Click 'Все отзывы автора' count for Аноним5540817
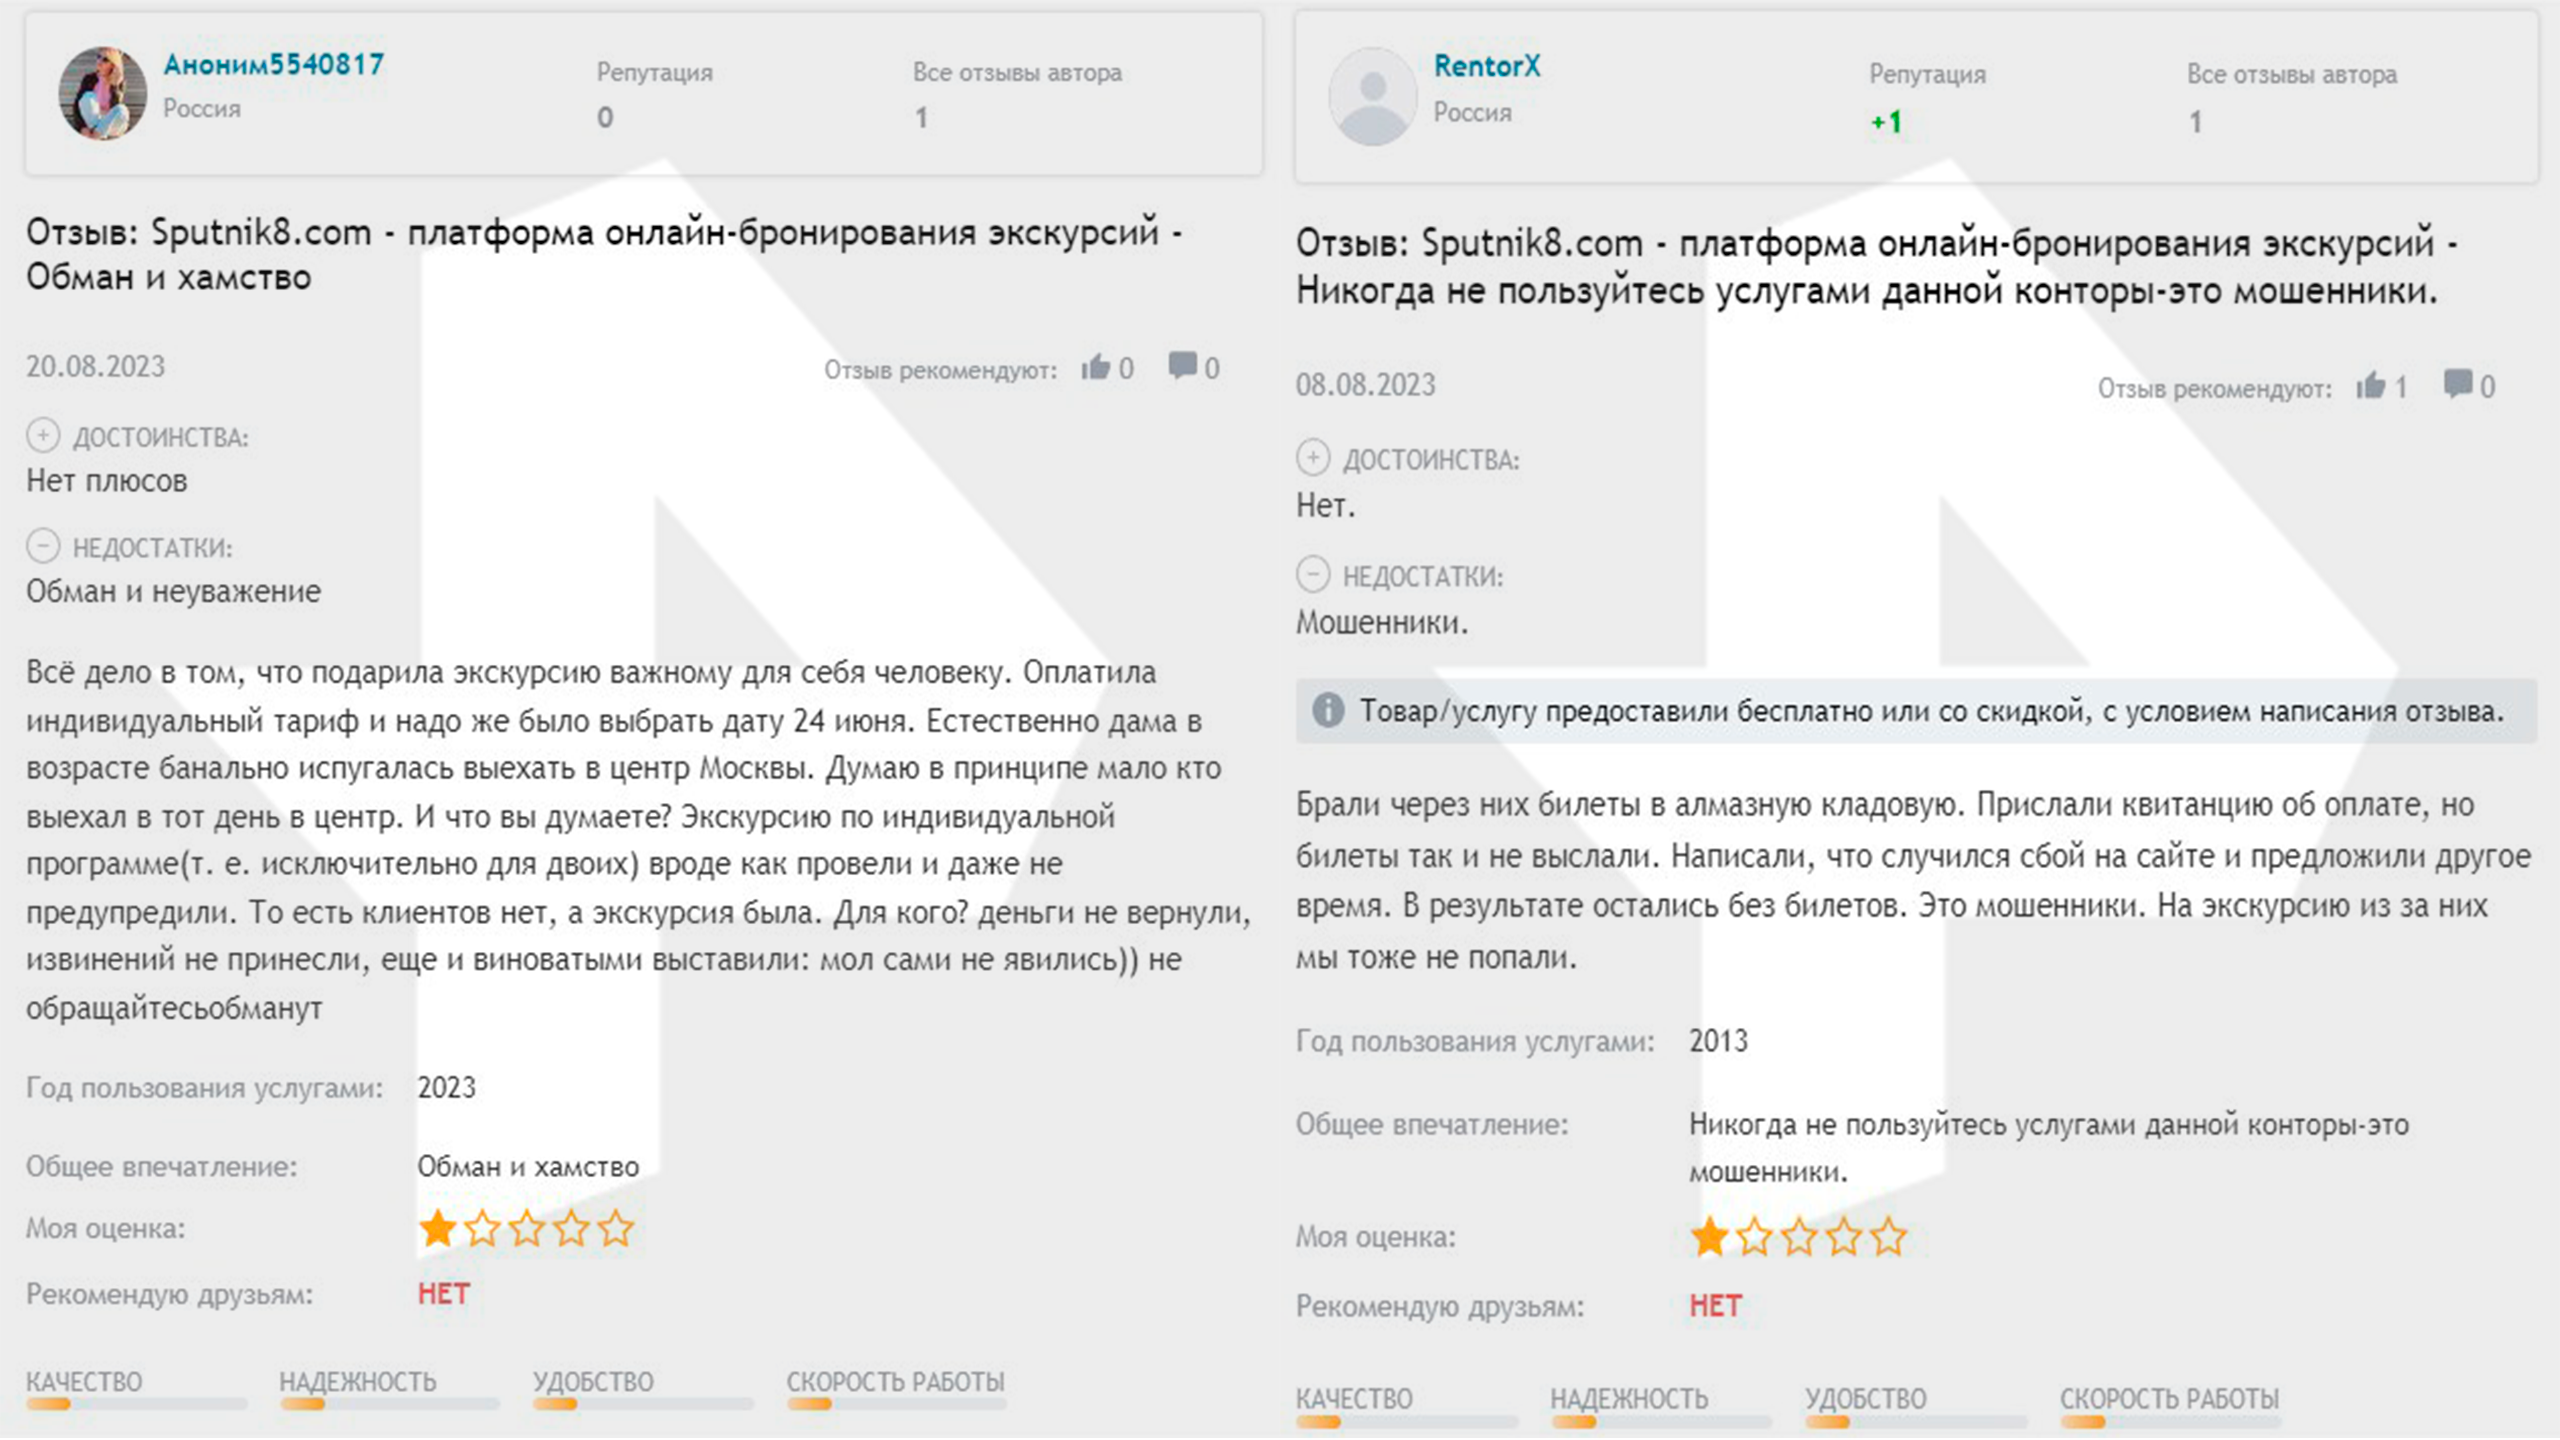Screen dimensions: 2560x1440 [921, 118]
